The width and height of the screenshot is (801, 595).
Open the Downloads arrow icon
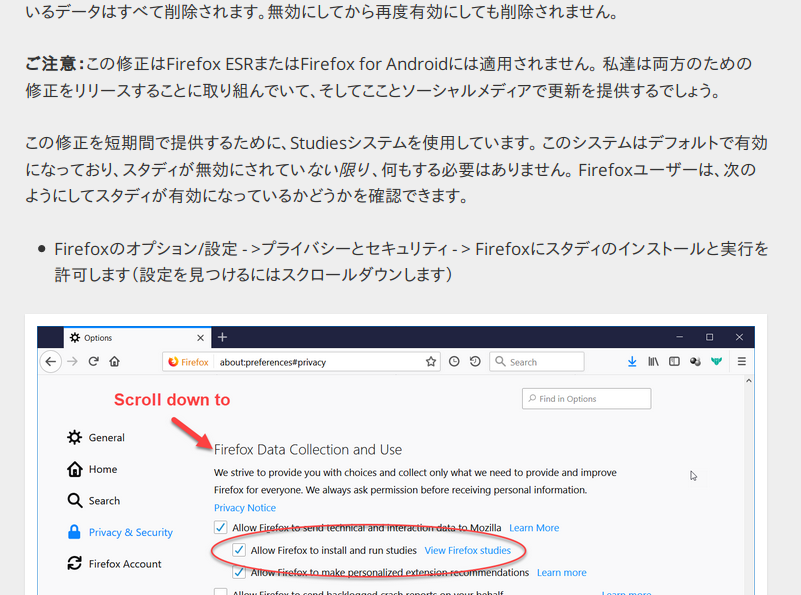(632, 362)
